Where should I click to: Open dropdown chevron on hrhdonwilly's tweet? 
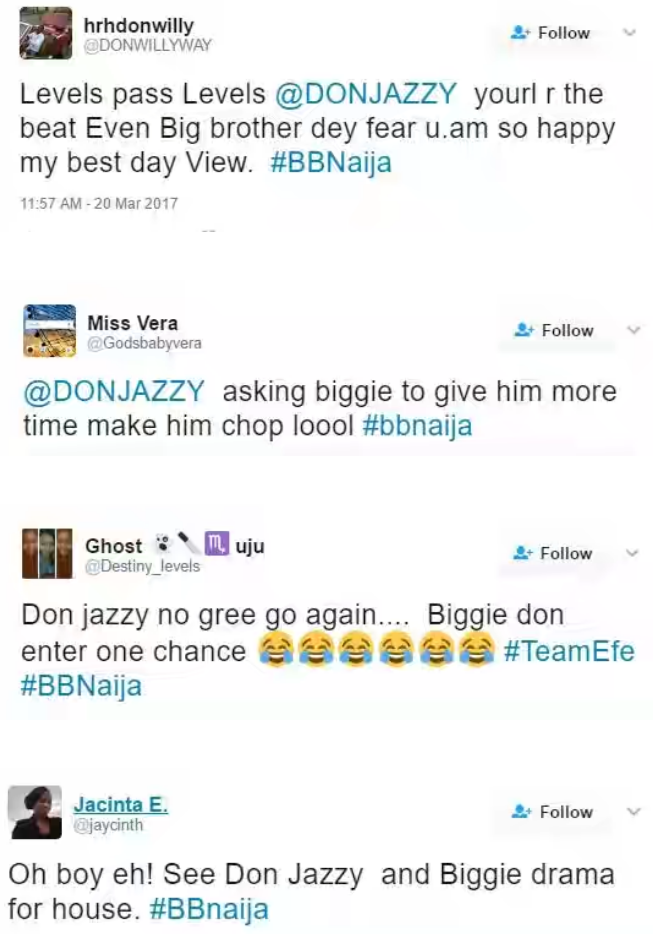coord(629,33)
